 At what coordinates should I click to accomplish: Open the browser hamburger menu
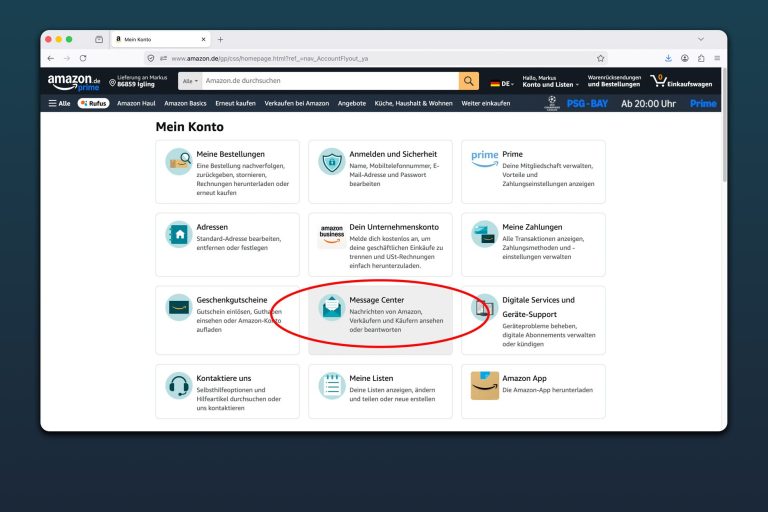[717, 58]
